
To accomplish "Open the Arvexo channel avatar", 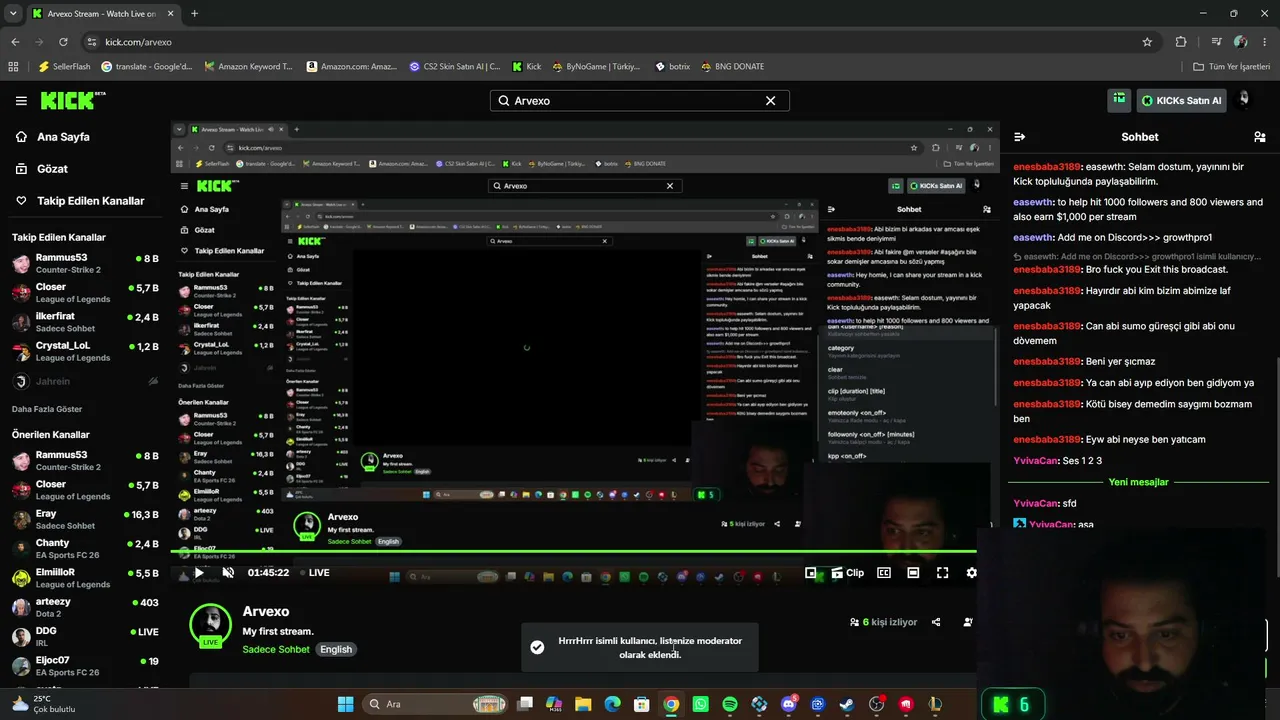I will (210, 625).
